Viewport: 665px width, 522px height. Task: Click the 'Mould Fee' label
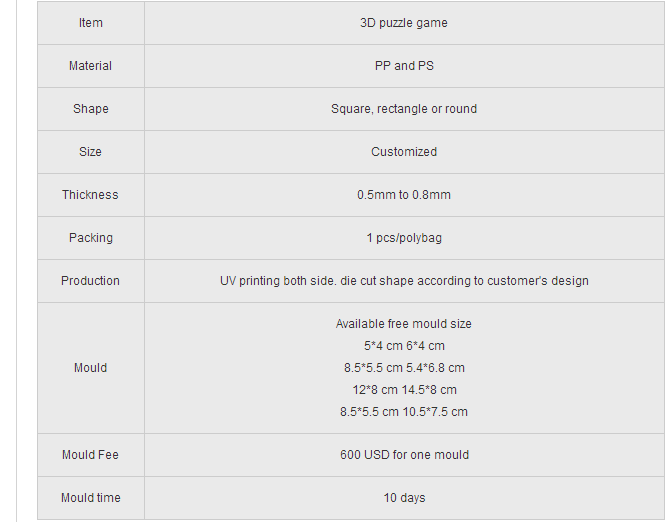[90, 455]
